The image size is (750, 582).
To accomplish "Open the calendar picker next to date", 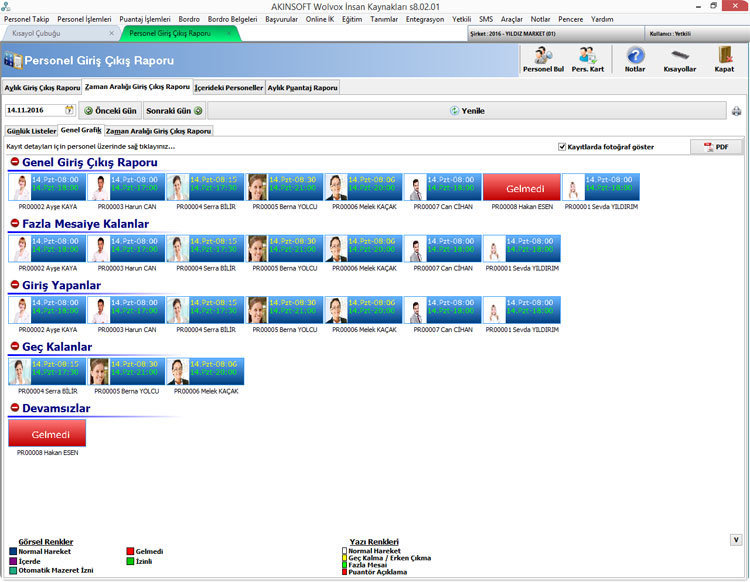I will [x=69, y=110].
